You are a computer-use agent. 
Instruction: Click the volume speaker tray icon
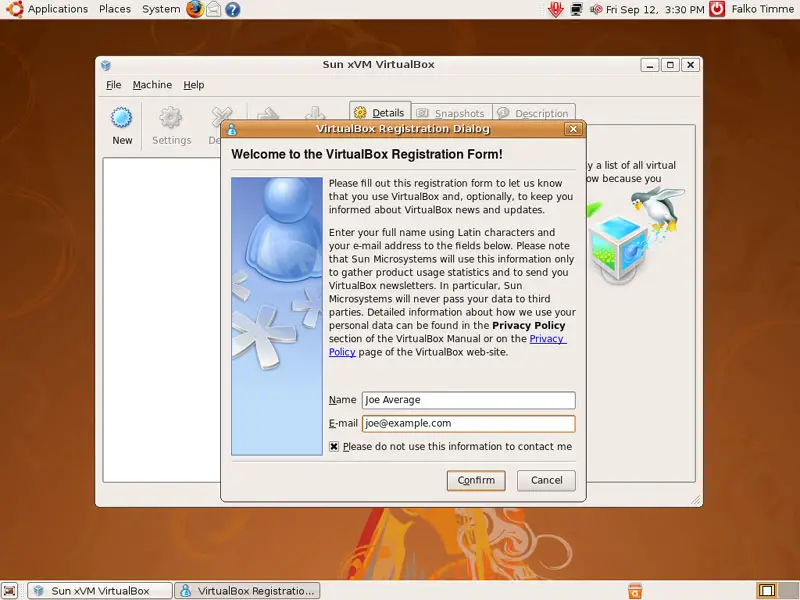(x=595, y=9)
